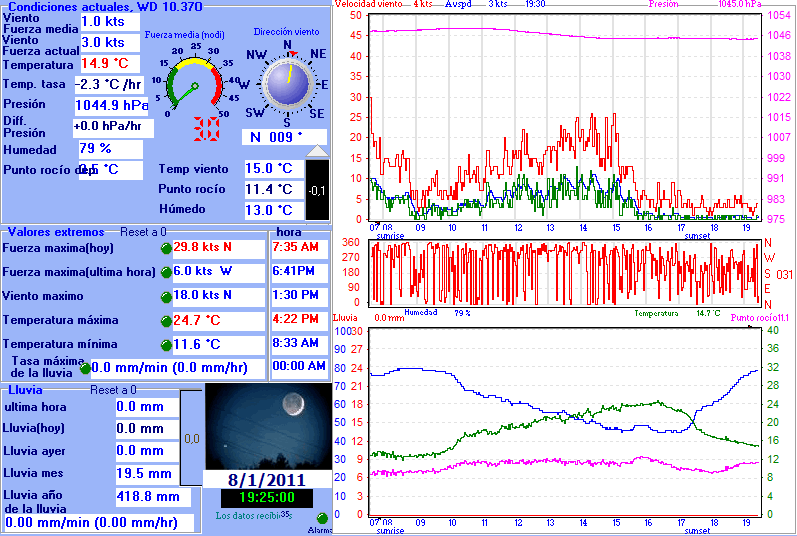Screen dimensions: 797x536
Task: Click the white up-arrow above trend box
Action: coord(316,150)
